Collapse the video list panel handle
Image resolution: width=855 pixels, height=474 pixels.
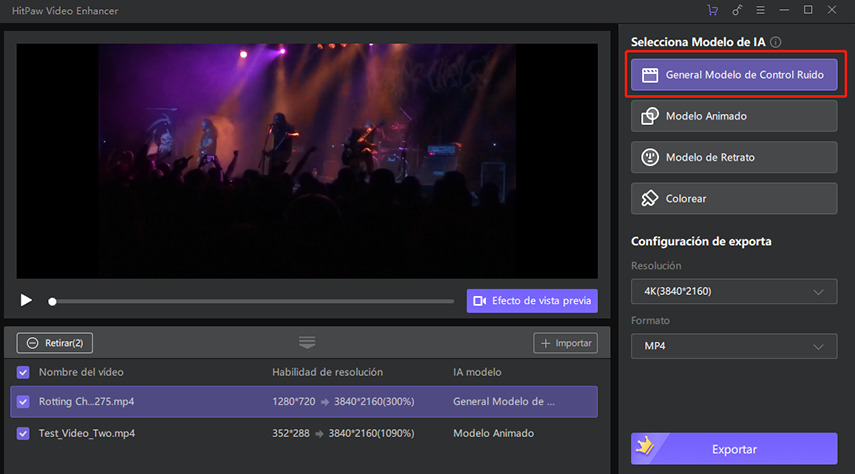point(307,343)
